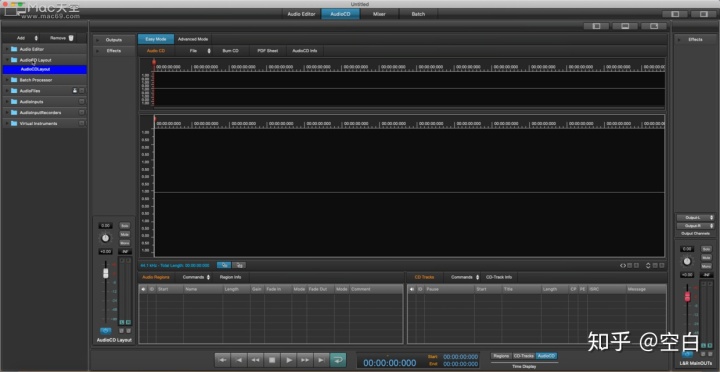Expand the Audio Editor folder in the sidebar
The height and width of the screenshot is (372, 720).
6,49
